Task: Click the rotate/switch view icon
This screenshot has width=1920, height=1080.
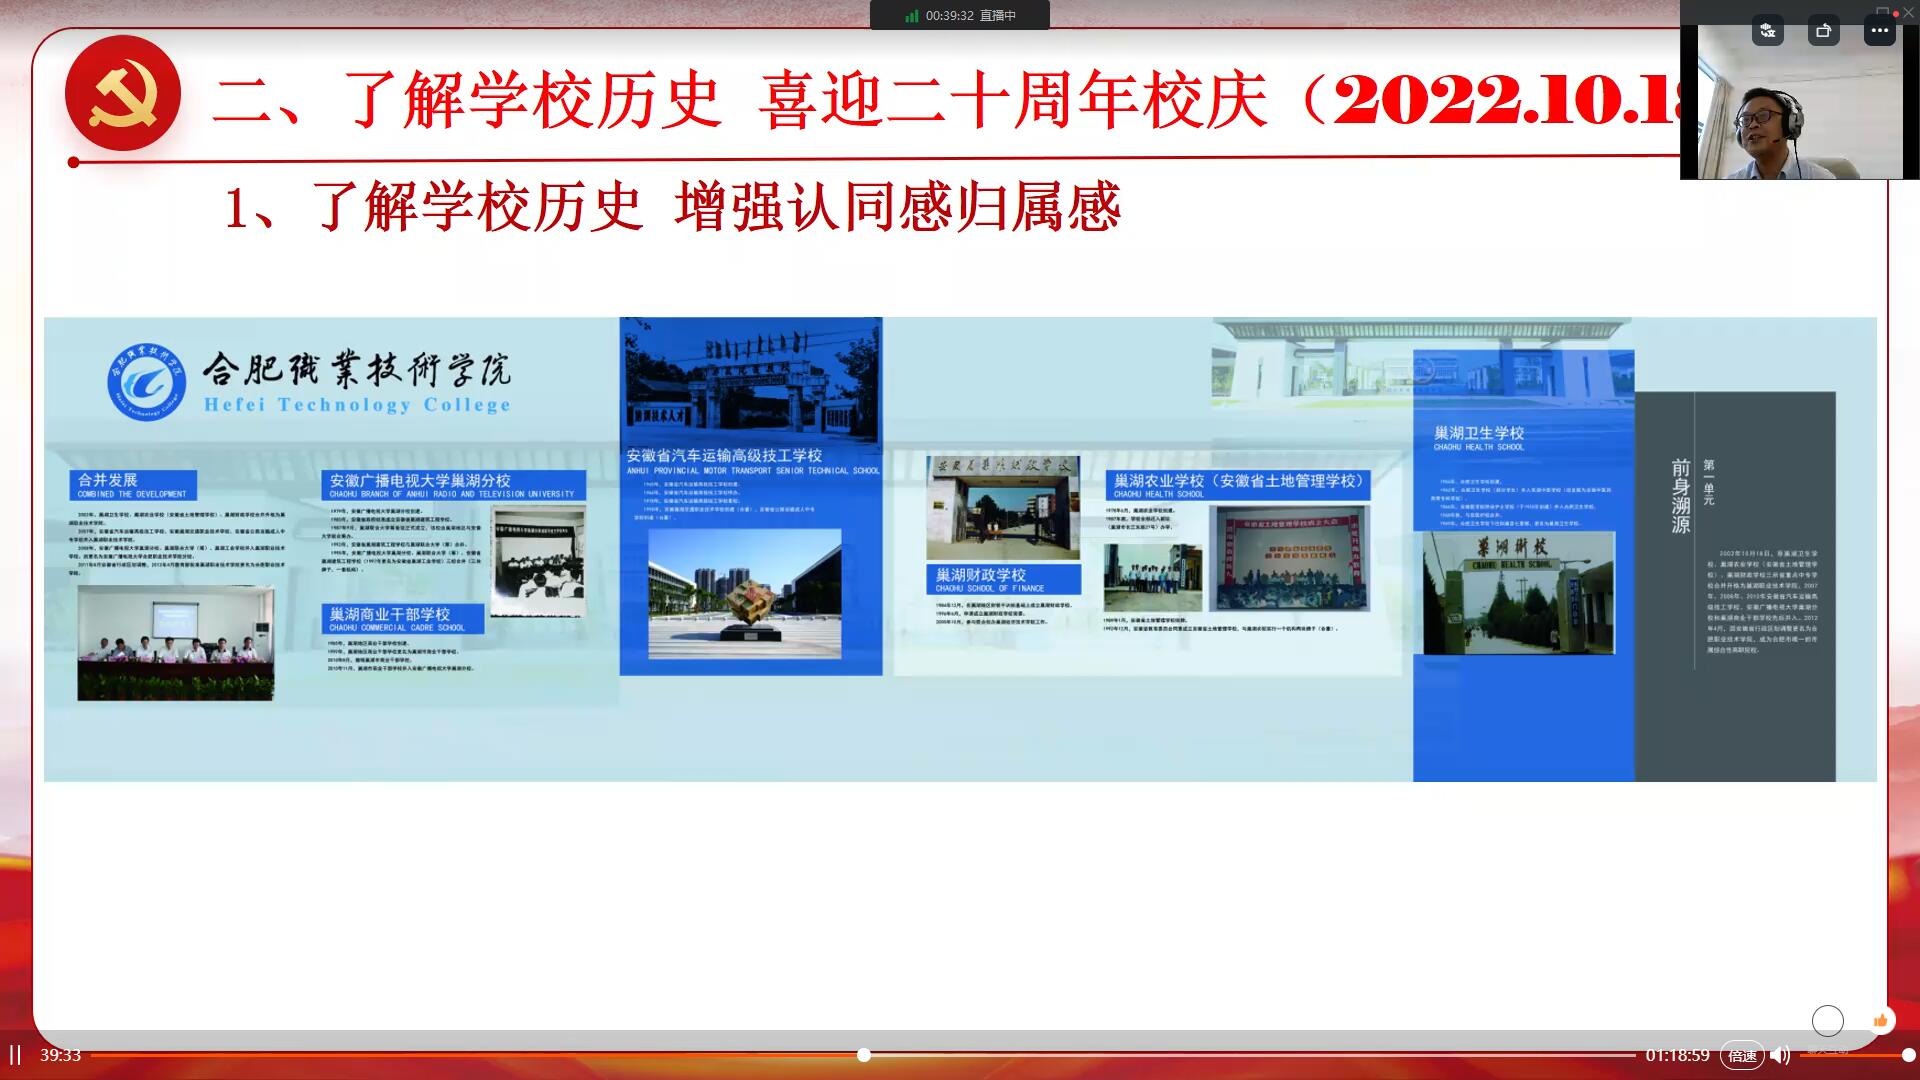Action: pyautogui.click(x=1823, y=31)
